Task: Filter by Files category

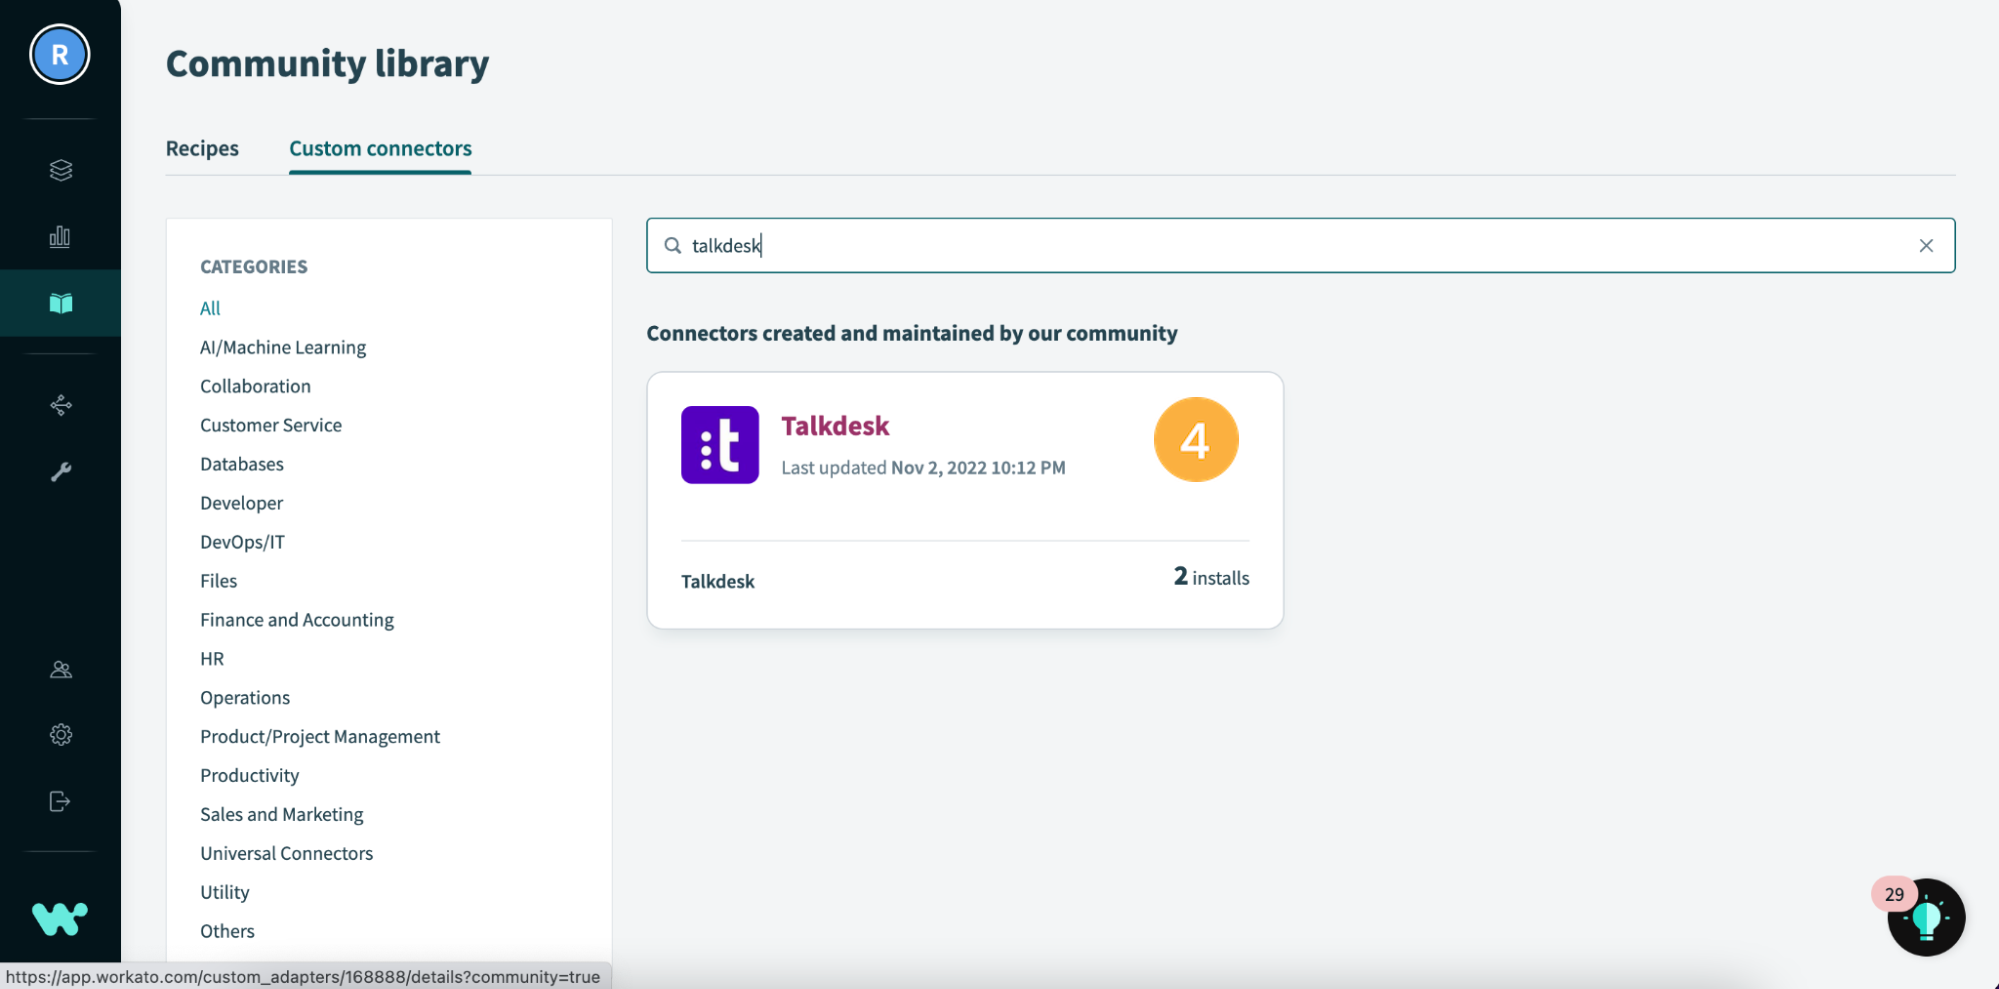Action: (218, 581)
